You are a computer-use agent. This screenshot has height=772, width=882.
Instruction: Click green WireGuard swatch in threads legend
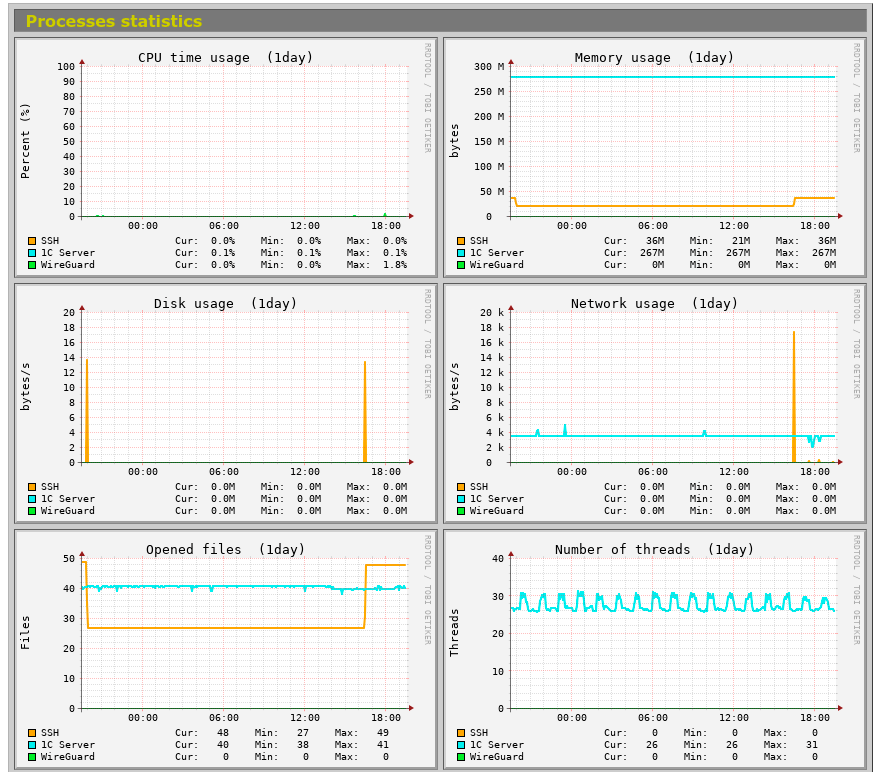pos(461,757)
